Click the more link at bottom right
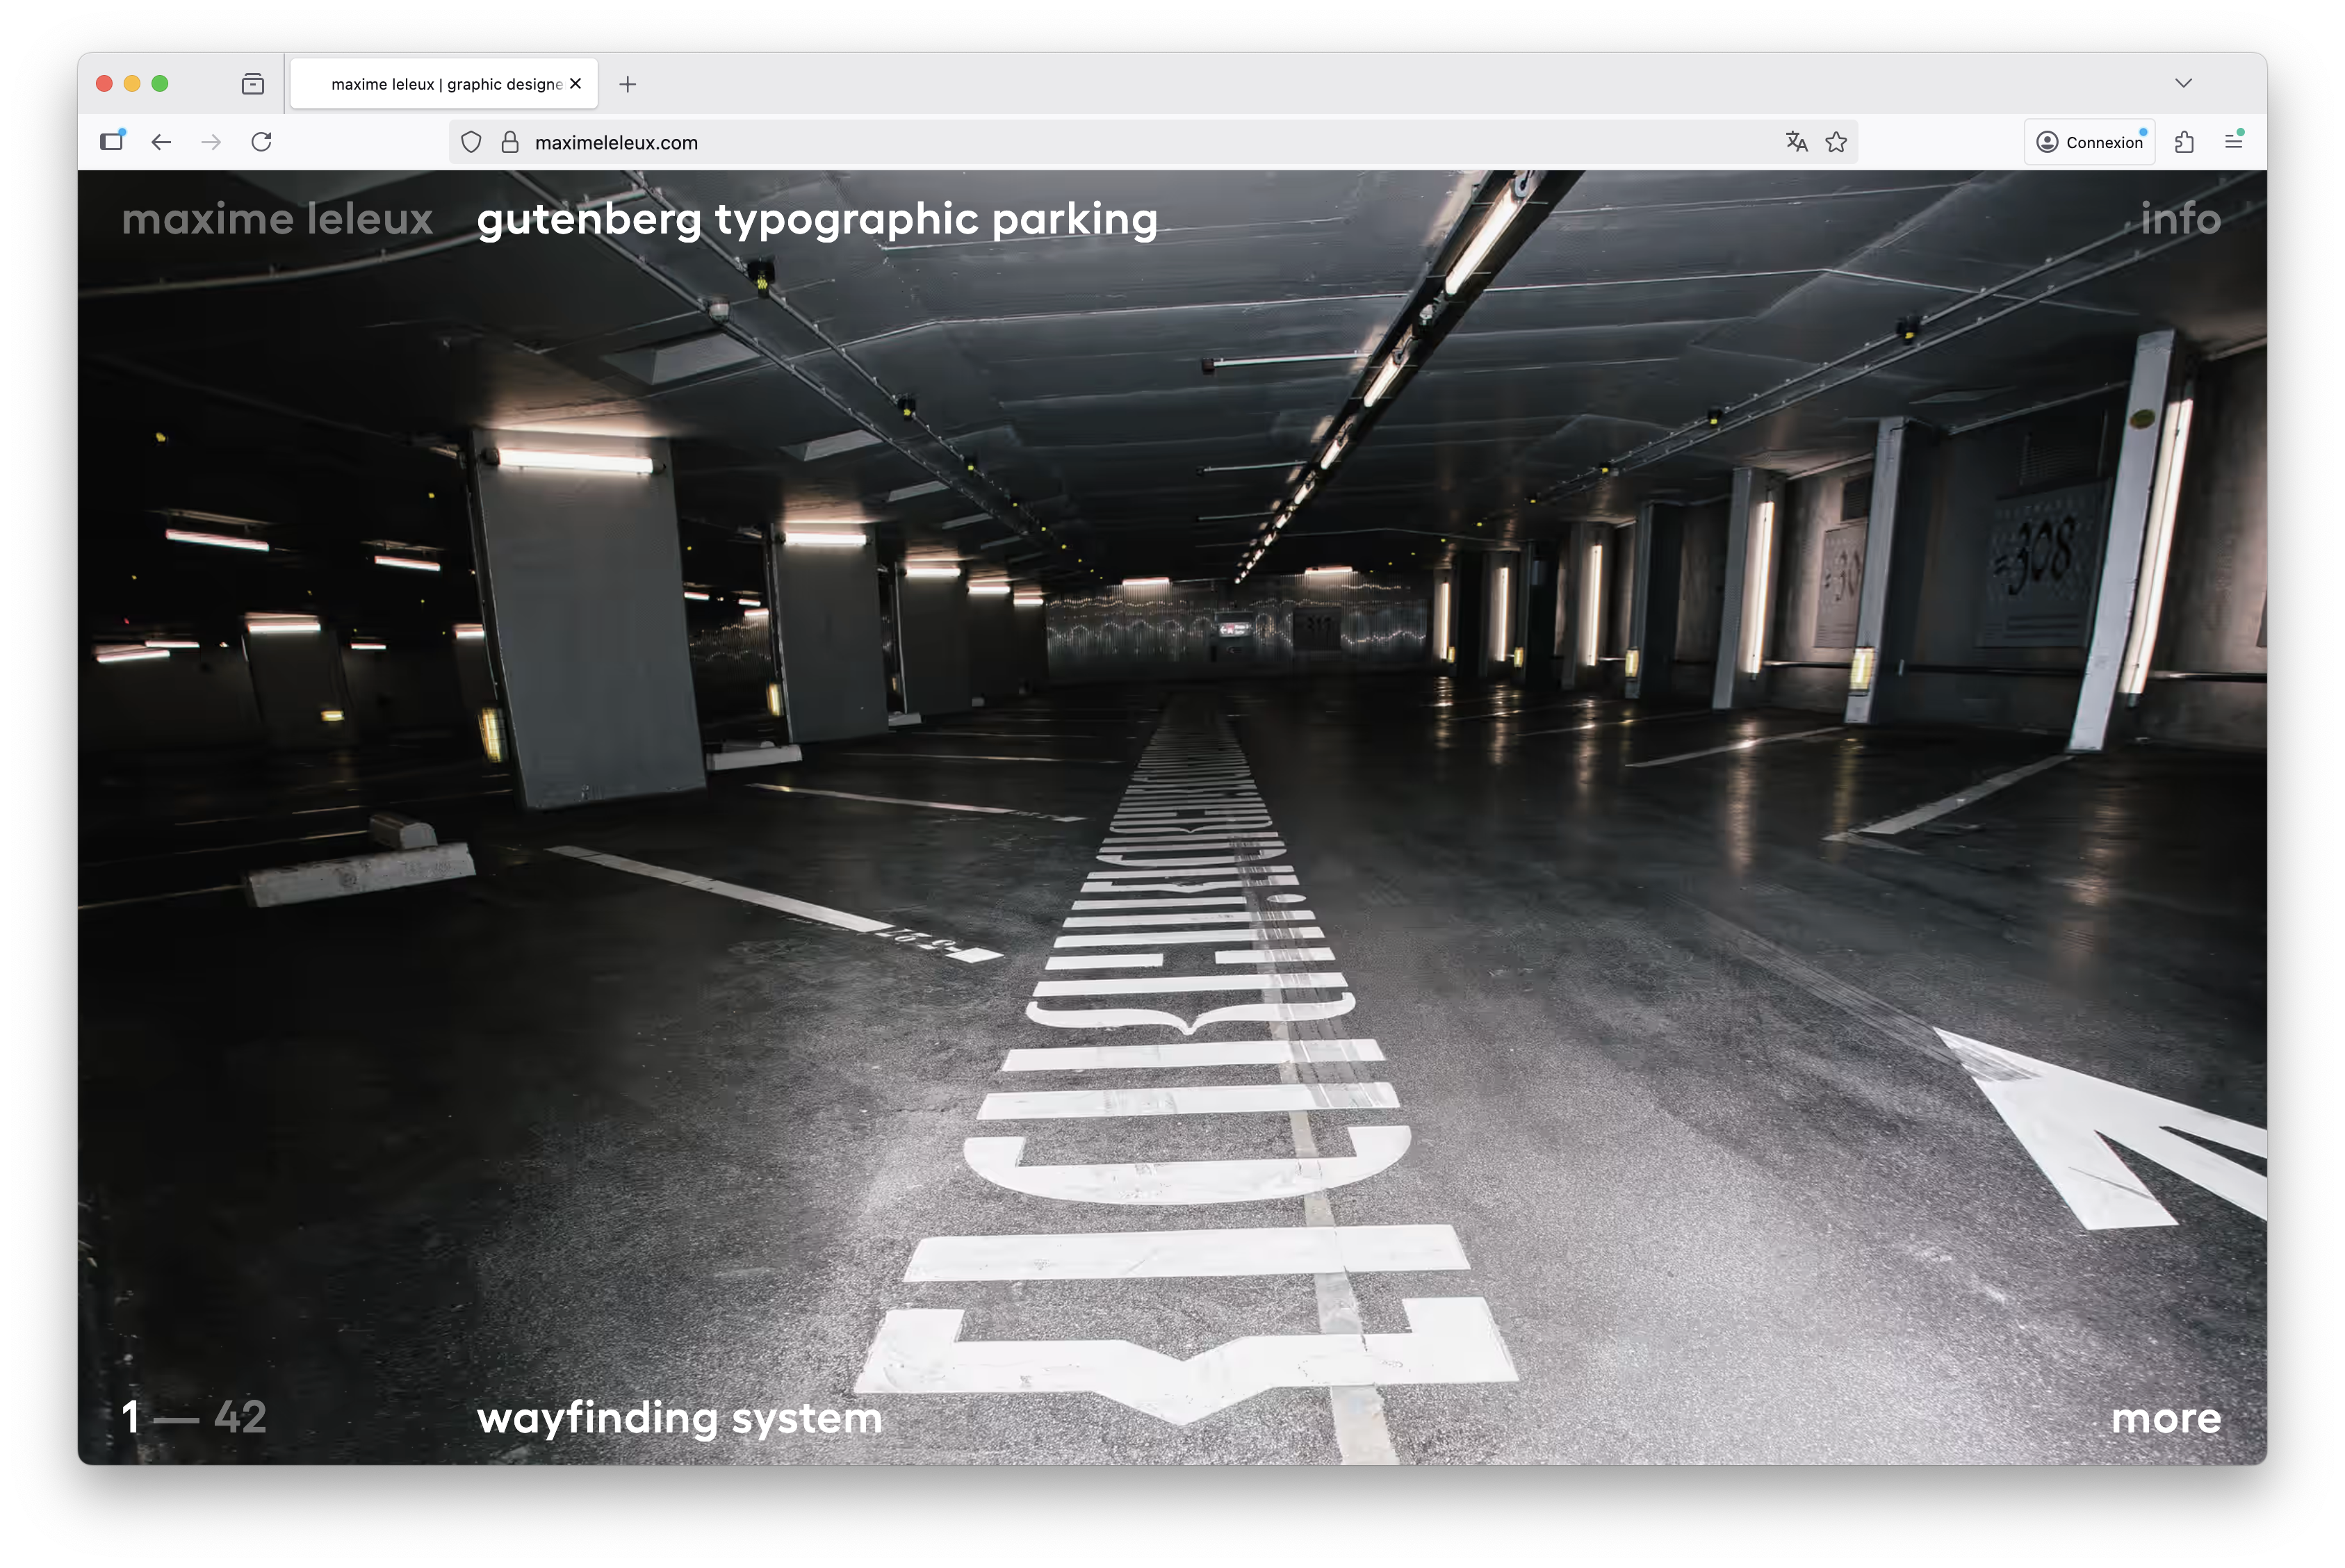Viewport: 2345px width, 1568px height. (2165, 1417)
